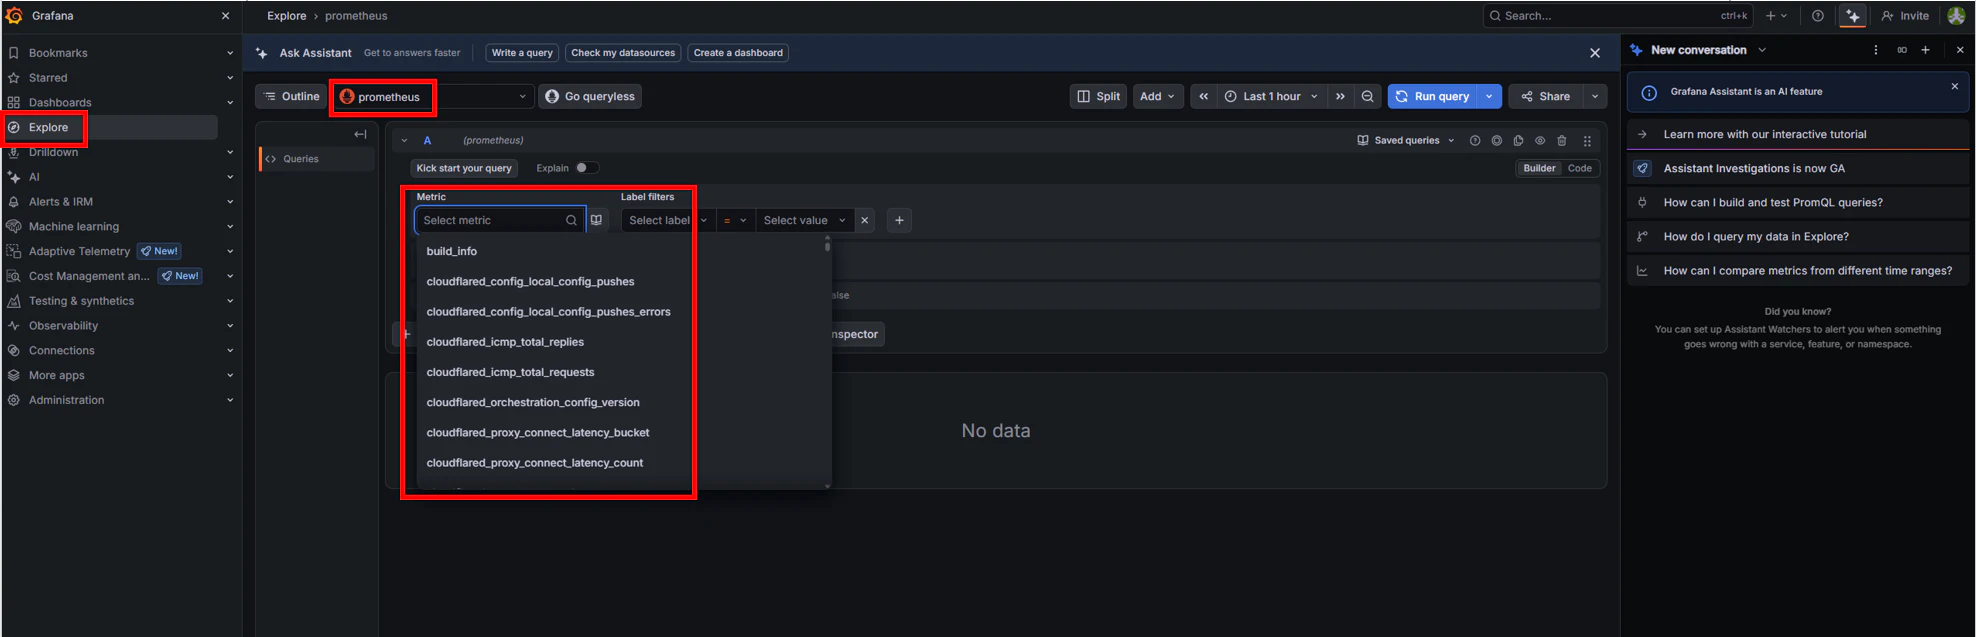Select cloudflared_orchestration_config_version metric
This screenshot has width=1976, height=637.
(x=620, y=402)
